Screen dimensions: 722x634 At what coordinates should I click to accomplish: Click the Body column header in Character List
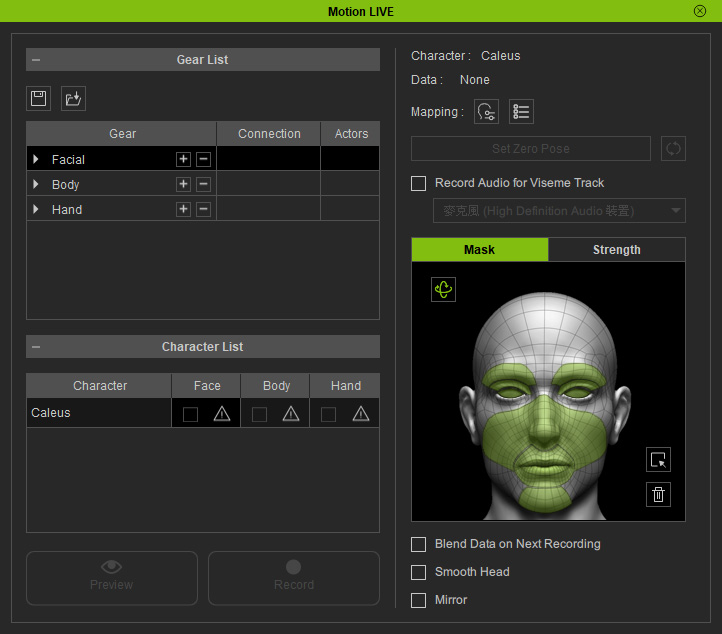point(275,385)
